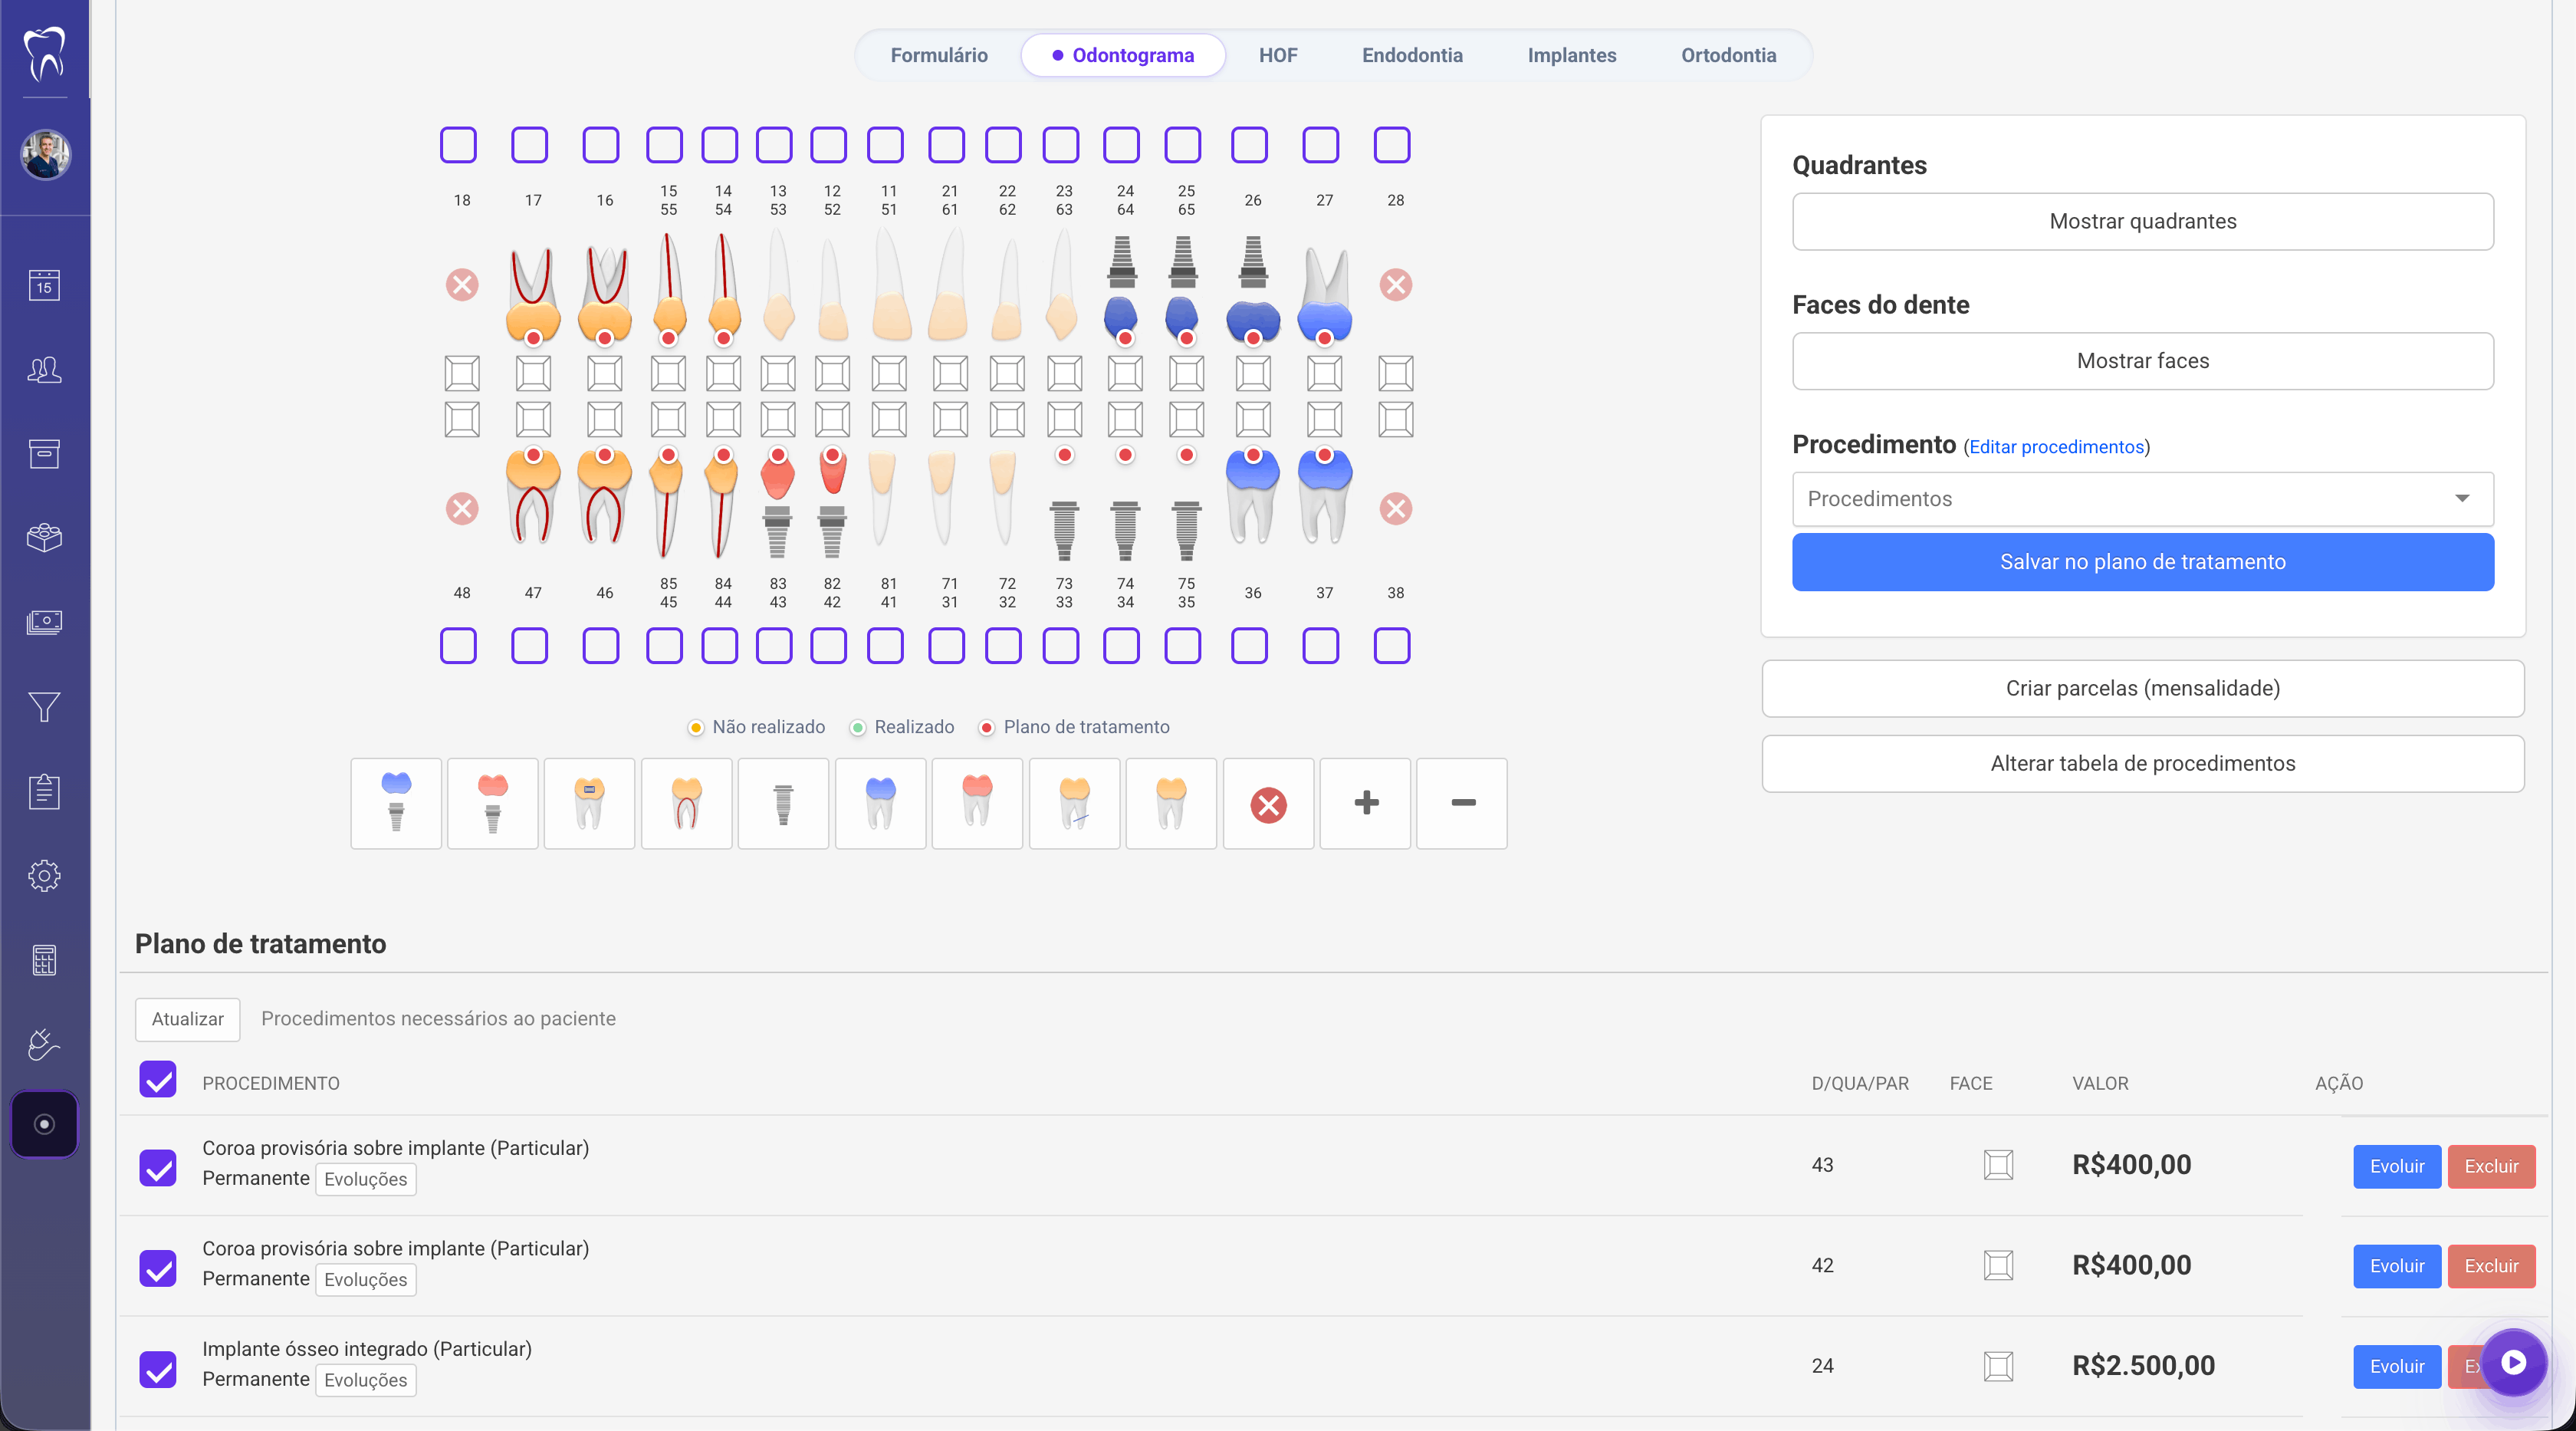This screenshot has width=2576, height=1431.
Task: Open the Procedimentos dropdown
Action: coord(2142,498)
